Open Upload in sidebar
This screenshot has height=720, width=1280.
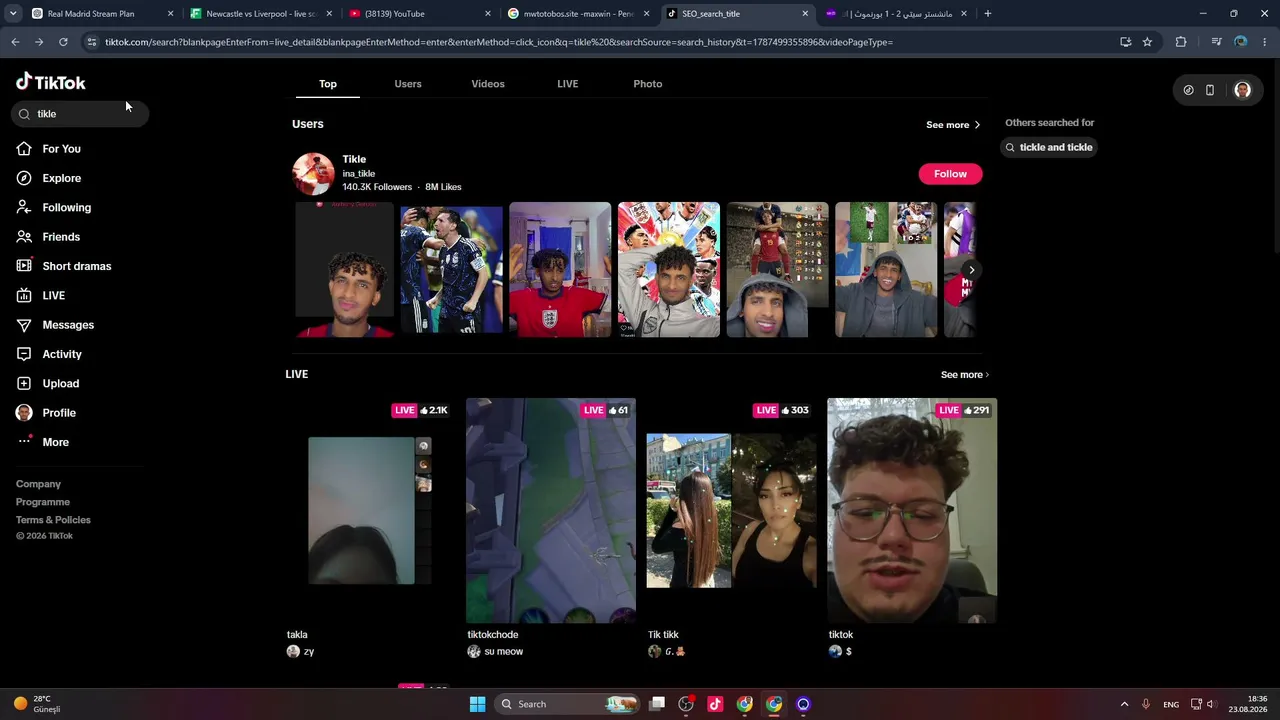pyautogui.click(x=60, y=384)
